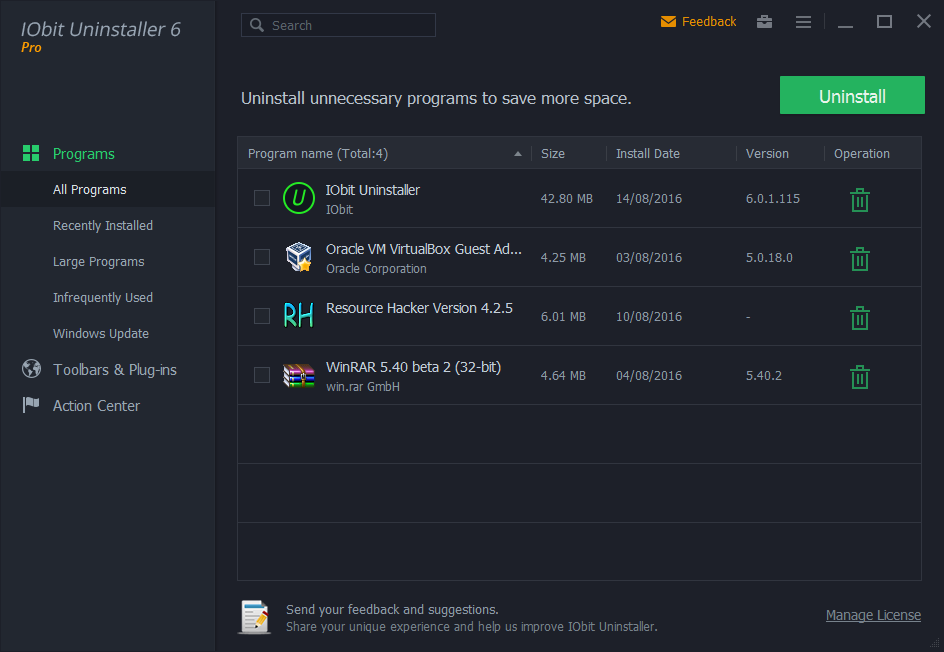Open the Manage License link

[873, 615]
